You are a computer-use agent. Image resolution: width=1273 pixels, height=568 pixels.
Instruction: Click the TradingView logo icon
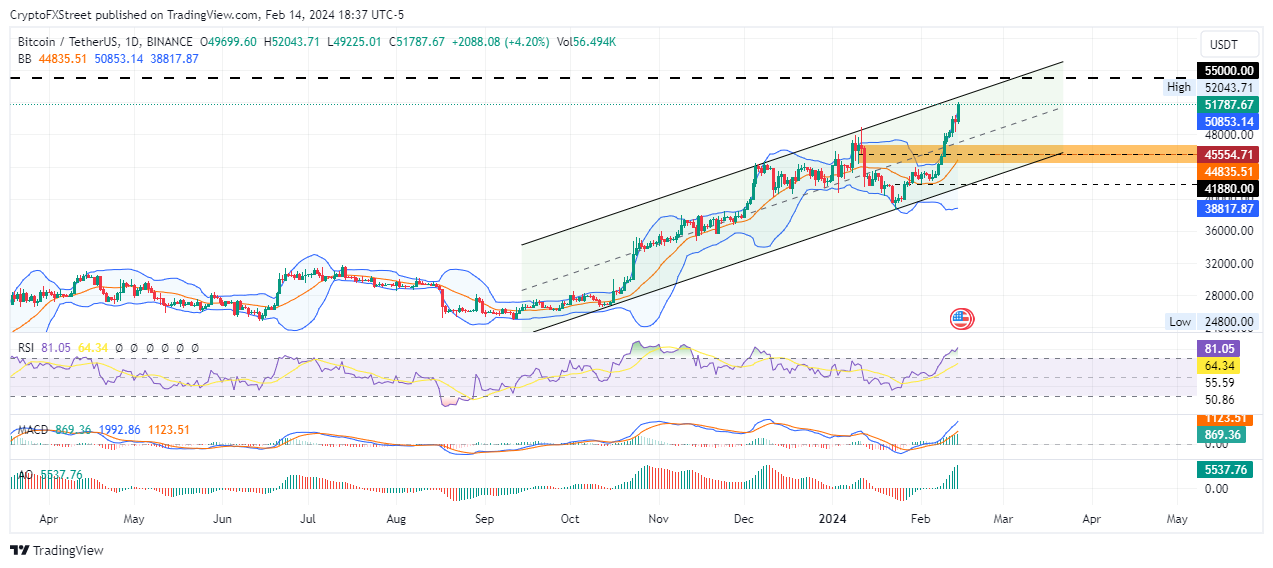click(20, 550)
